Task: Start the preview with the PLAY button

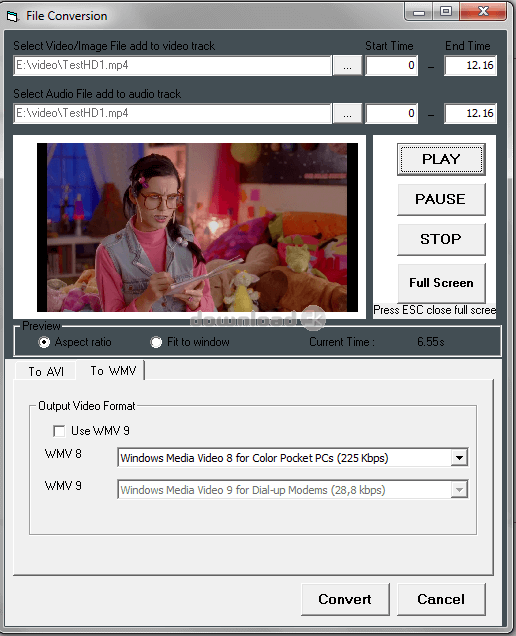Action: coord(441,159)
